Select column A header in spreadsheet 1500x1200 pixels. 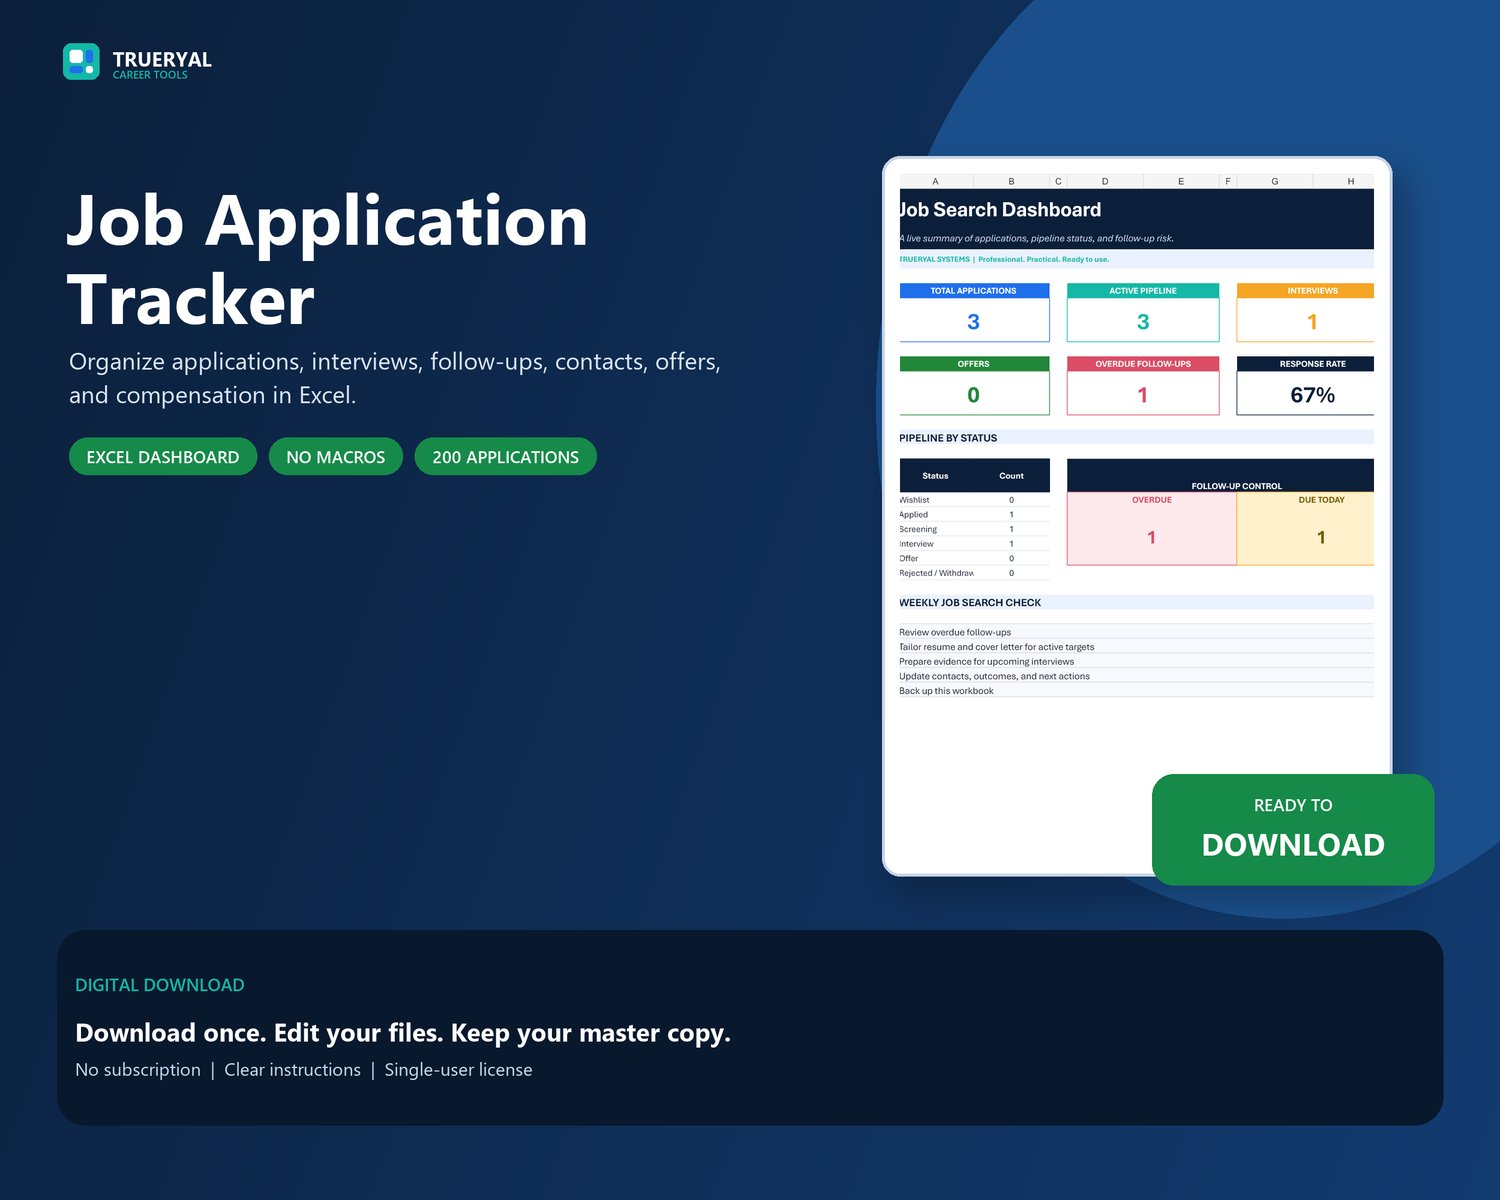[x=936, y=181]
